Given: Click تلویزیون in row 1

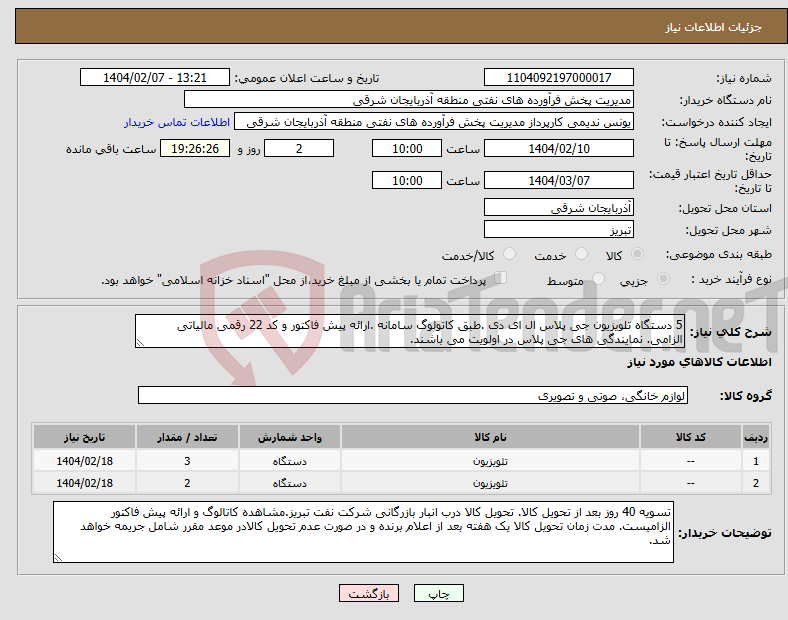Looking at the screenshot, I should [490, 461].
